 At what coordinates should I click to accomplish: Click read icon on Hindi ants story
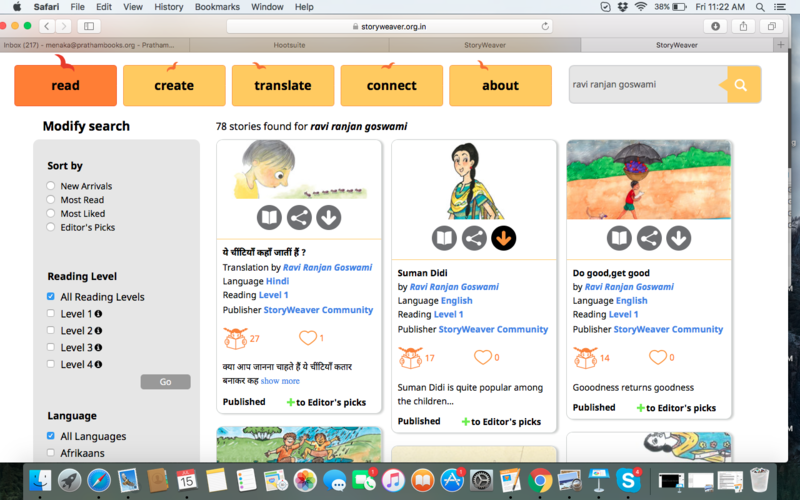pyautogui.click(x=269, y=217)
